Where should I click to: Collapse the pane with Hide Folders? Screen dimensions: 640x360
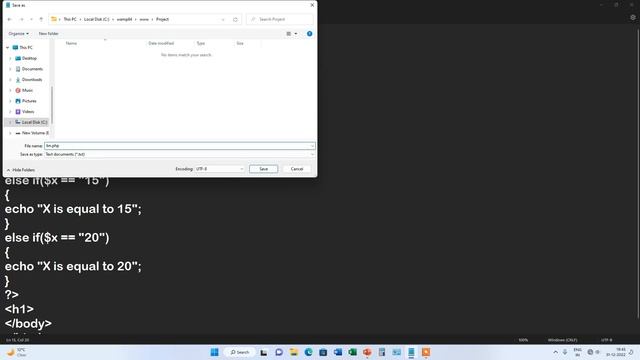(21, 170)
